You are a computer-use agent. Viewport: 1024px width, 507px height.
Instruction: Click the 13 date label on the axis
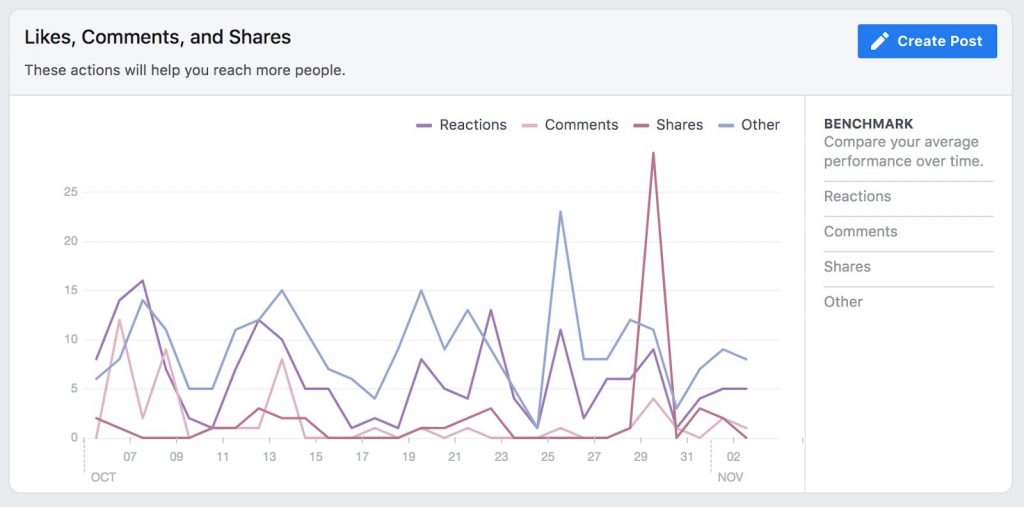pos(269,457)
